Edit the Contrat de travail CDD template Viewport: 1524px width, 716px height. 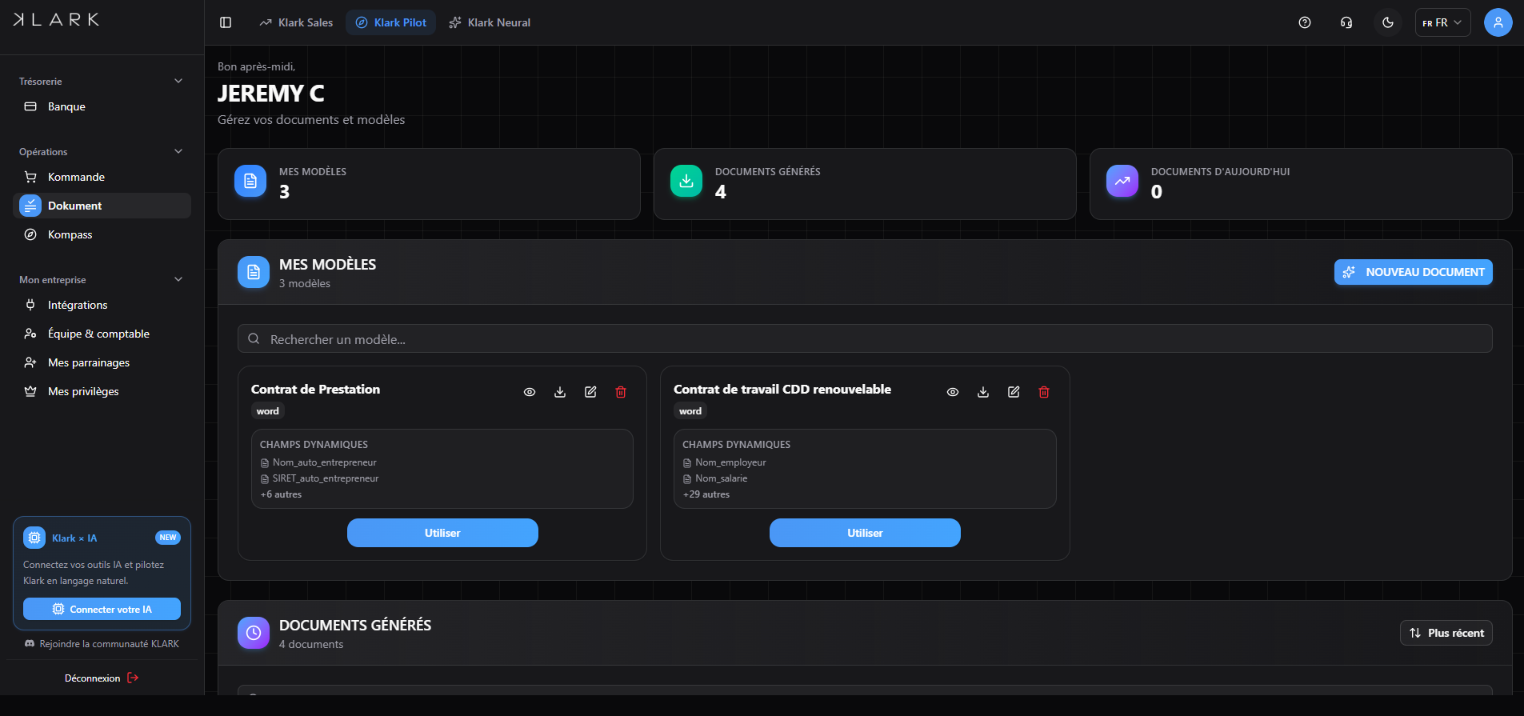click(1013, 392)
